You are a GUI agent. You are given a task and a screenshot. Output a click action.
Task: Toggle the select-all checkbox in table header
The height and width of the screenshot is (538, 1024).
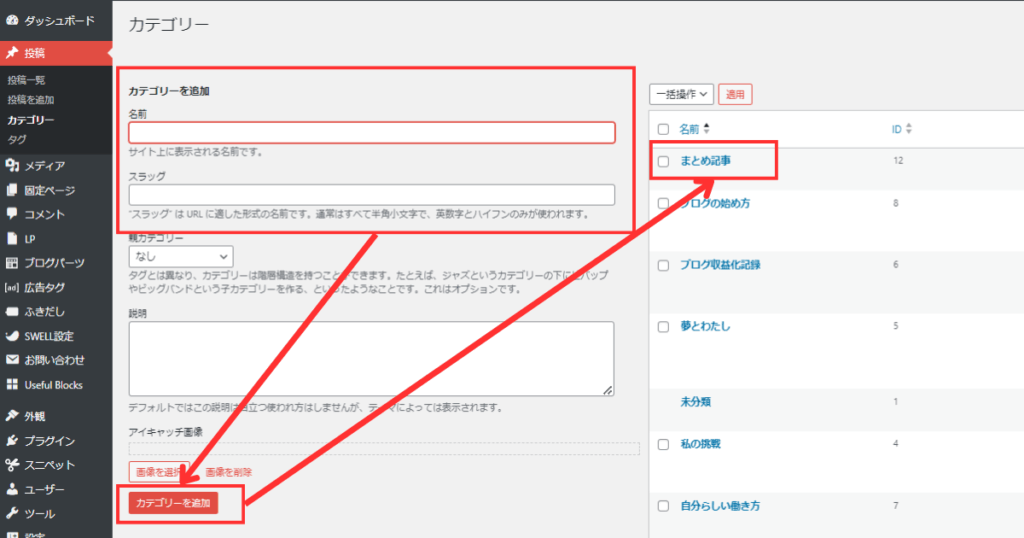click(x=663, y=129)
